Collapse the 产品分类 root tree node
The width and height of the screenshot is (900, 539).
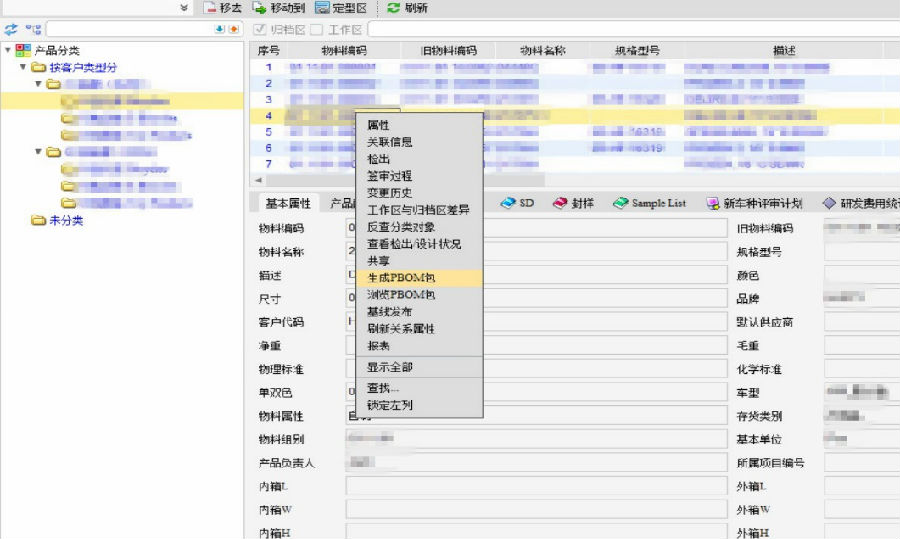(x=8, y=50)
